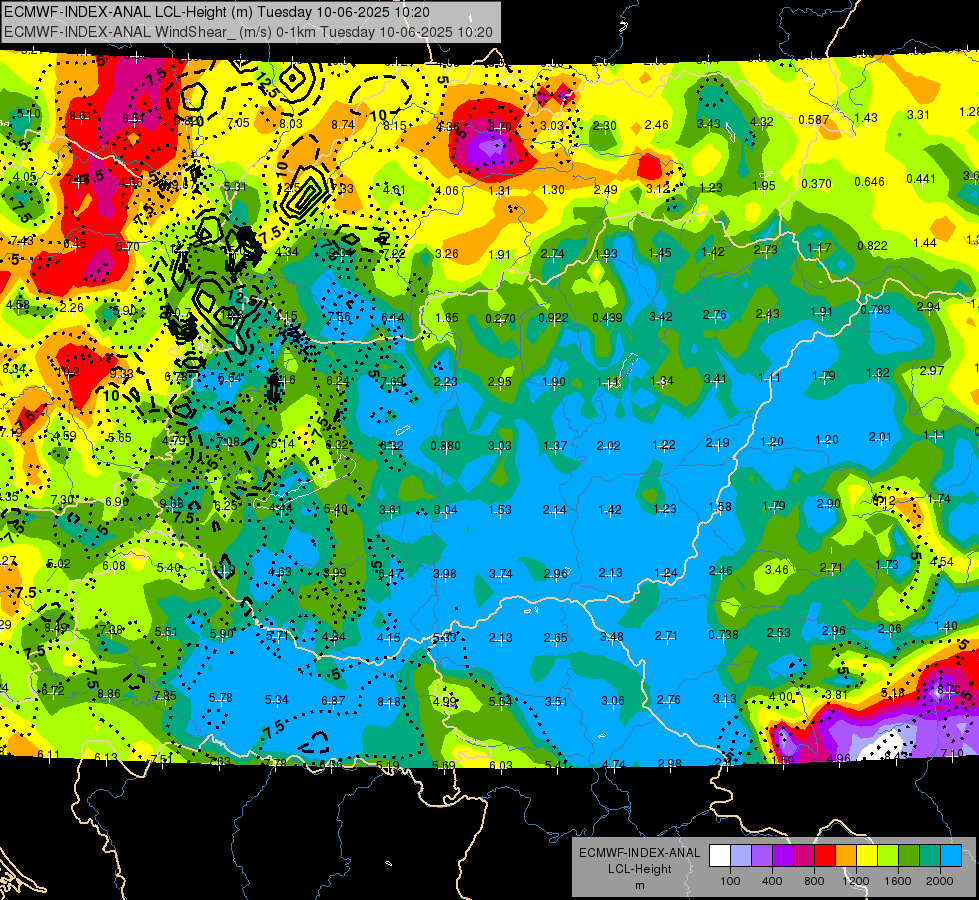Click the ECMWF-INDEX-ANAL title in the legend box
The height and width of the screenshot is (900, 979).
pos(639,853)
